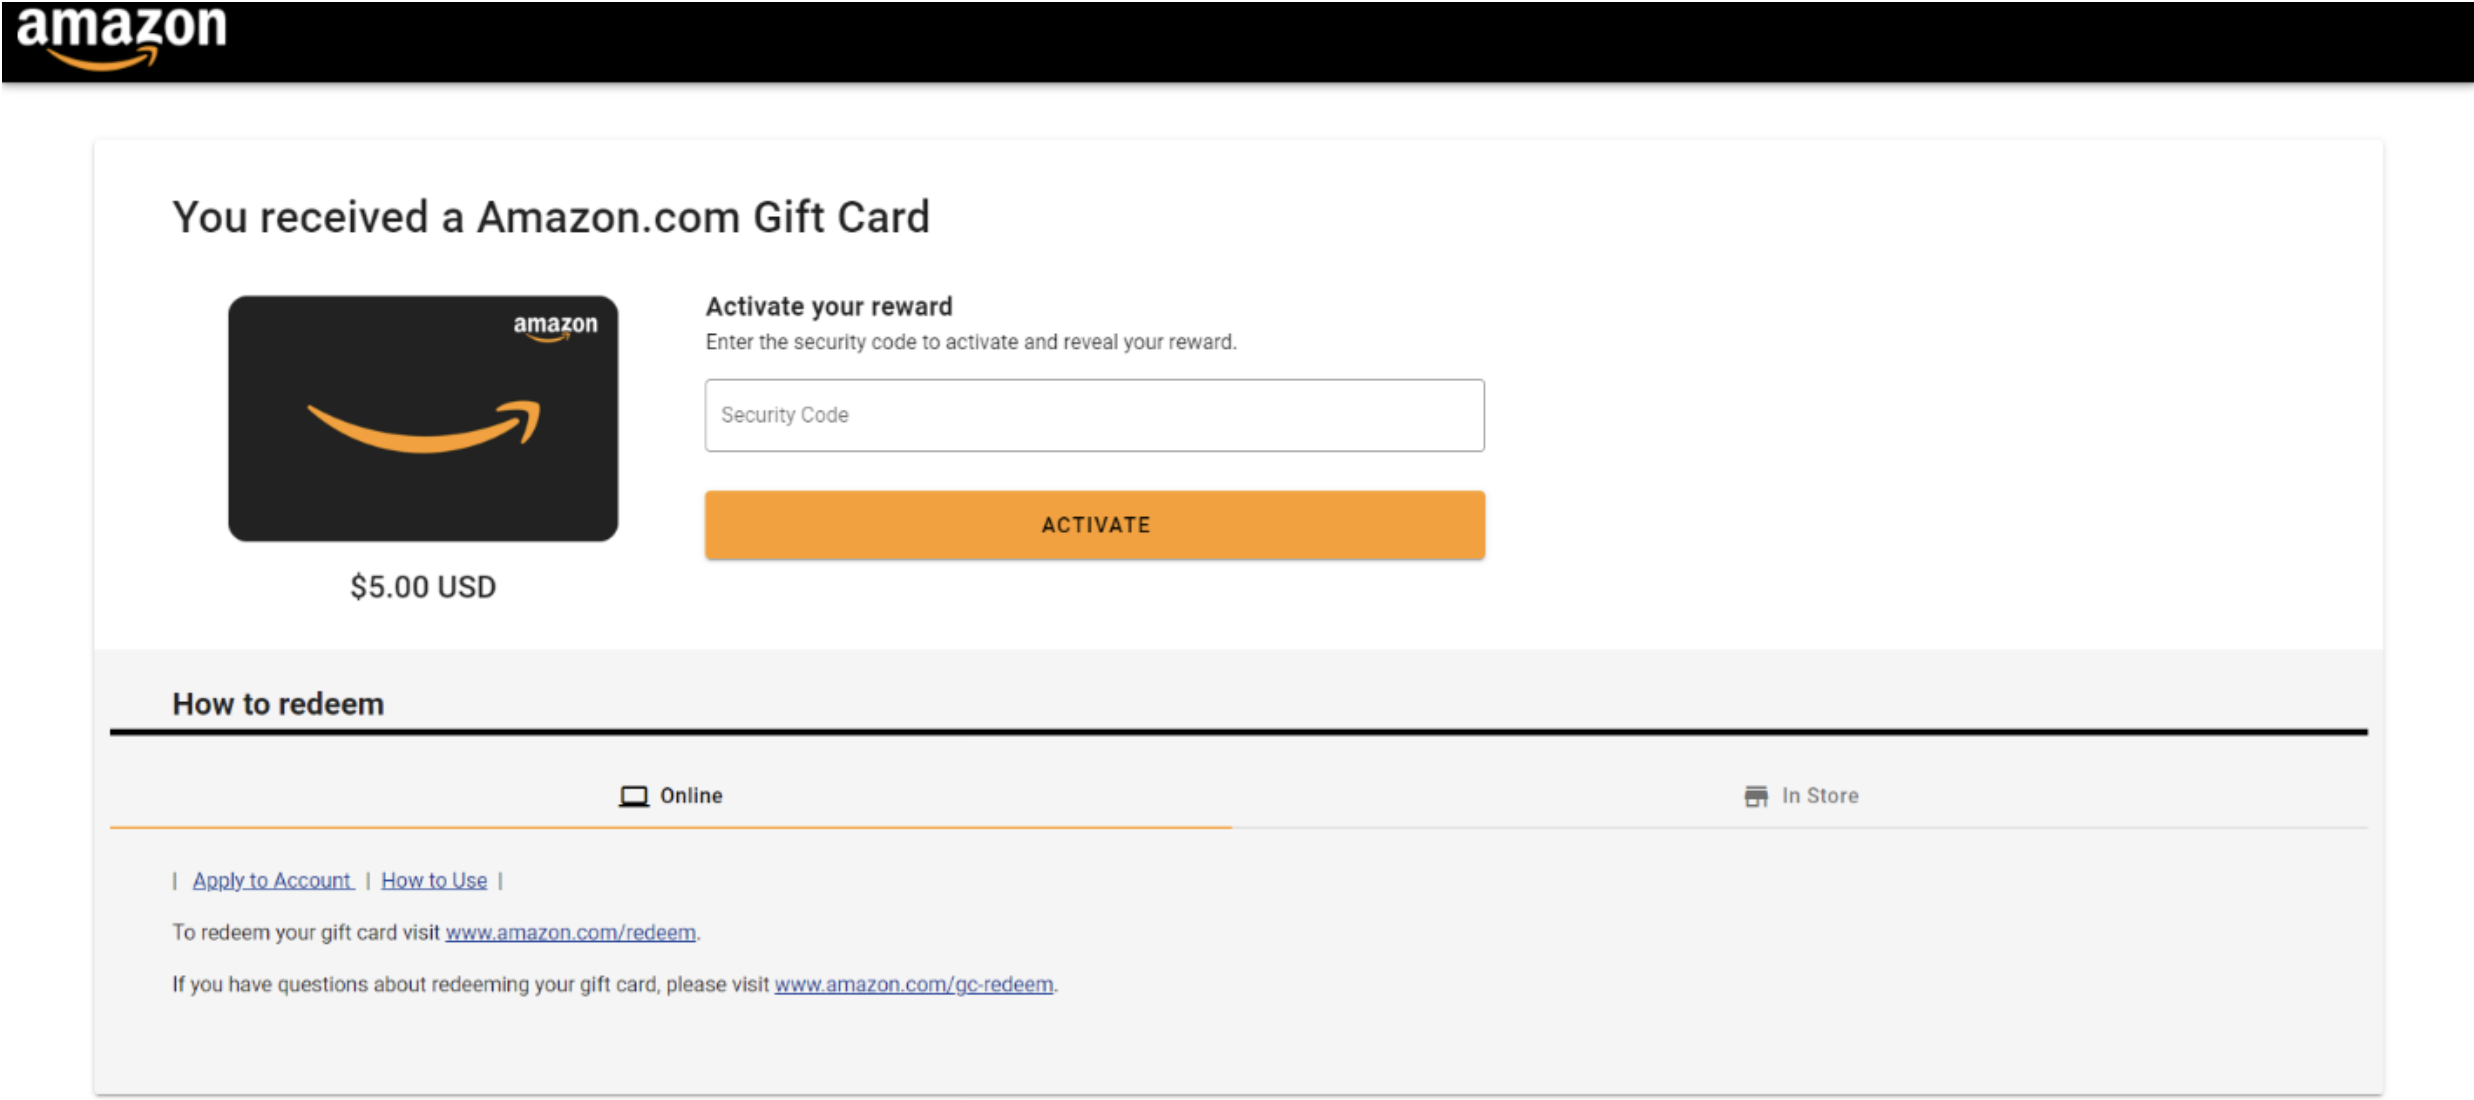The height and width of the screenshot is (1100, 2474).
Task: Click the You received a Gift Card title
Action: coord(551,218)
